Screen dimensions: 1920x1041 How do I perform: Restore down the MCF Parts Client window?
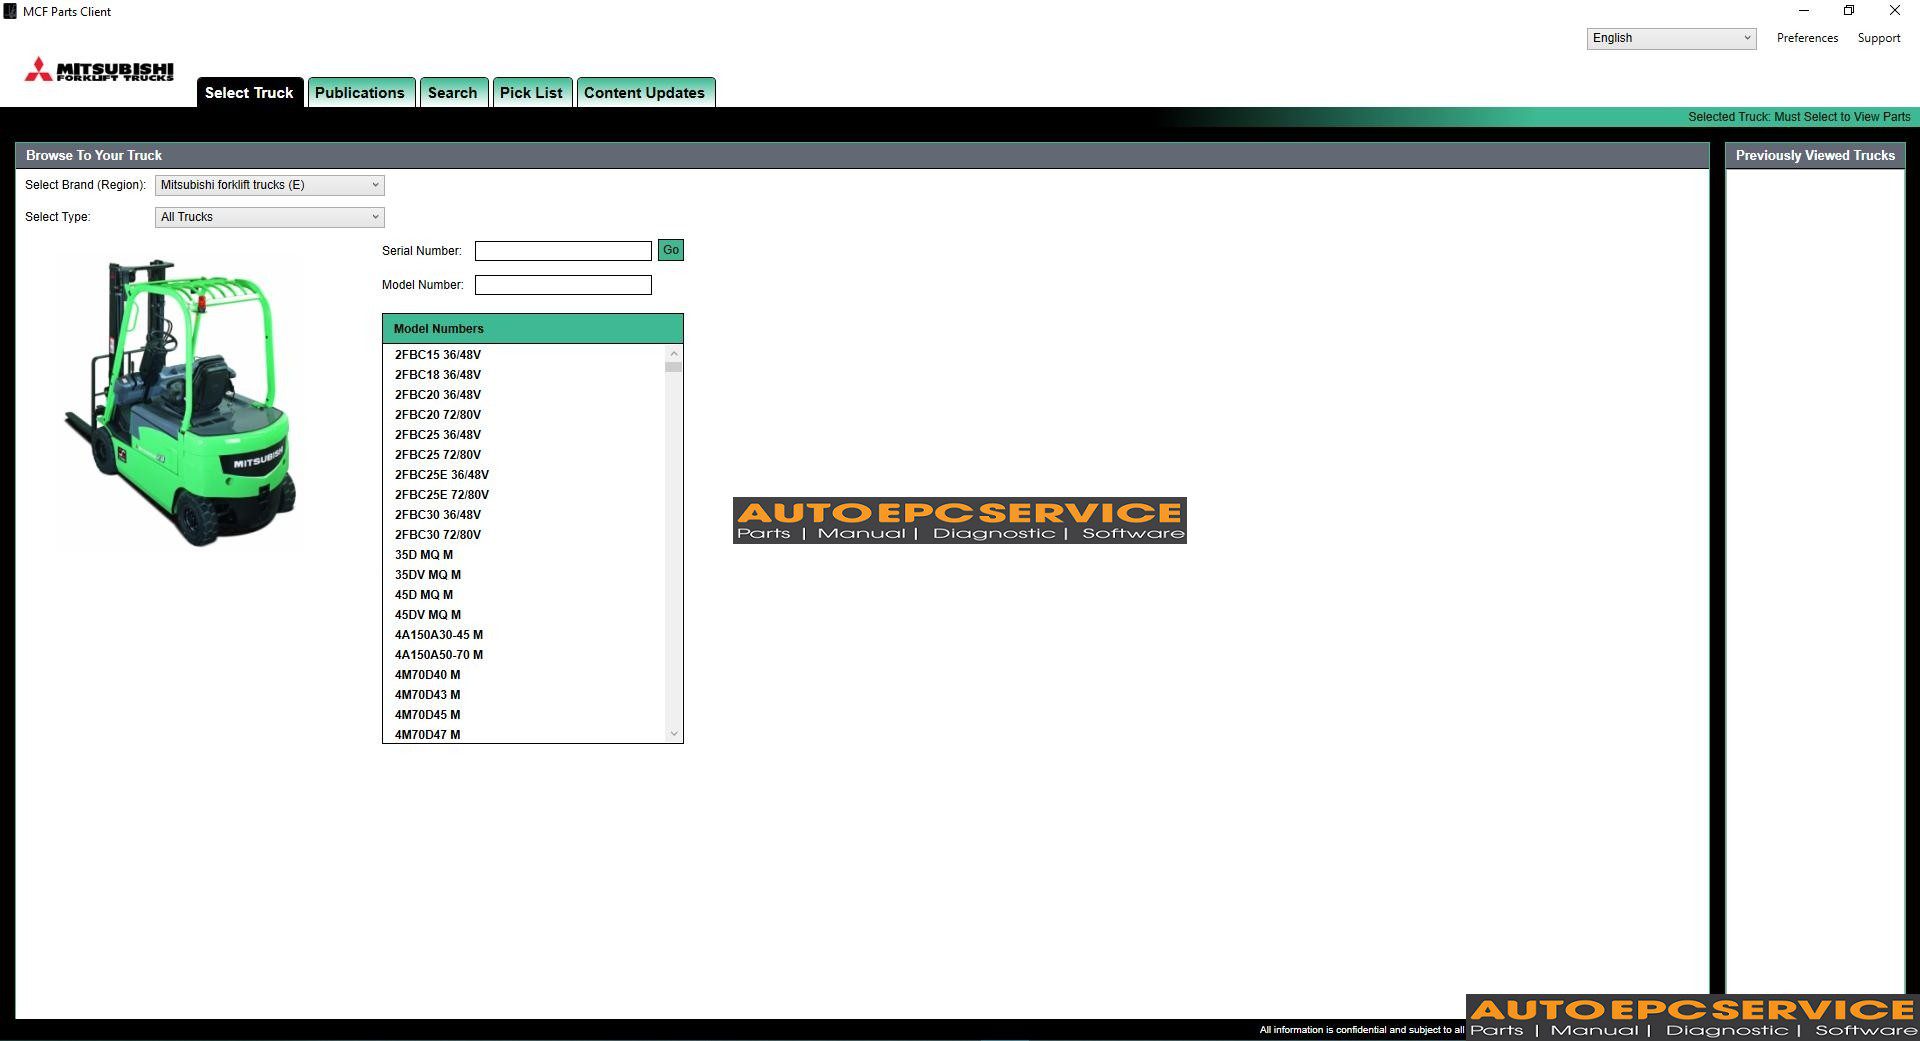[1849, 11]
